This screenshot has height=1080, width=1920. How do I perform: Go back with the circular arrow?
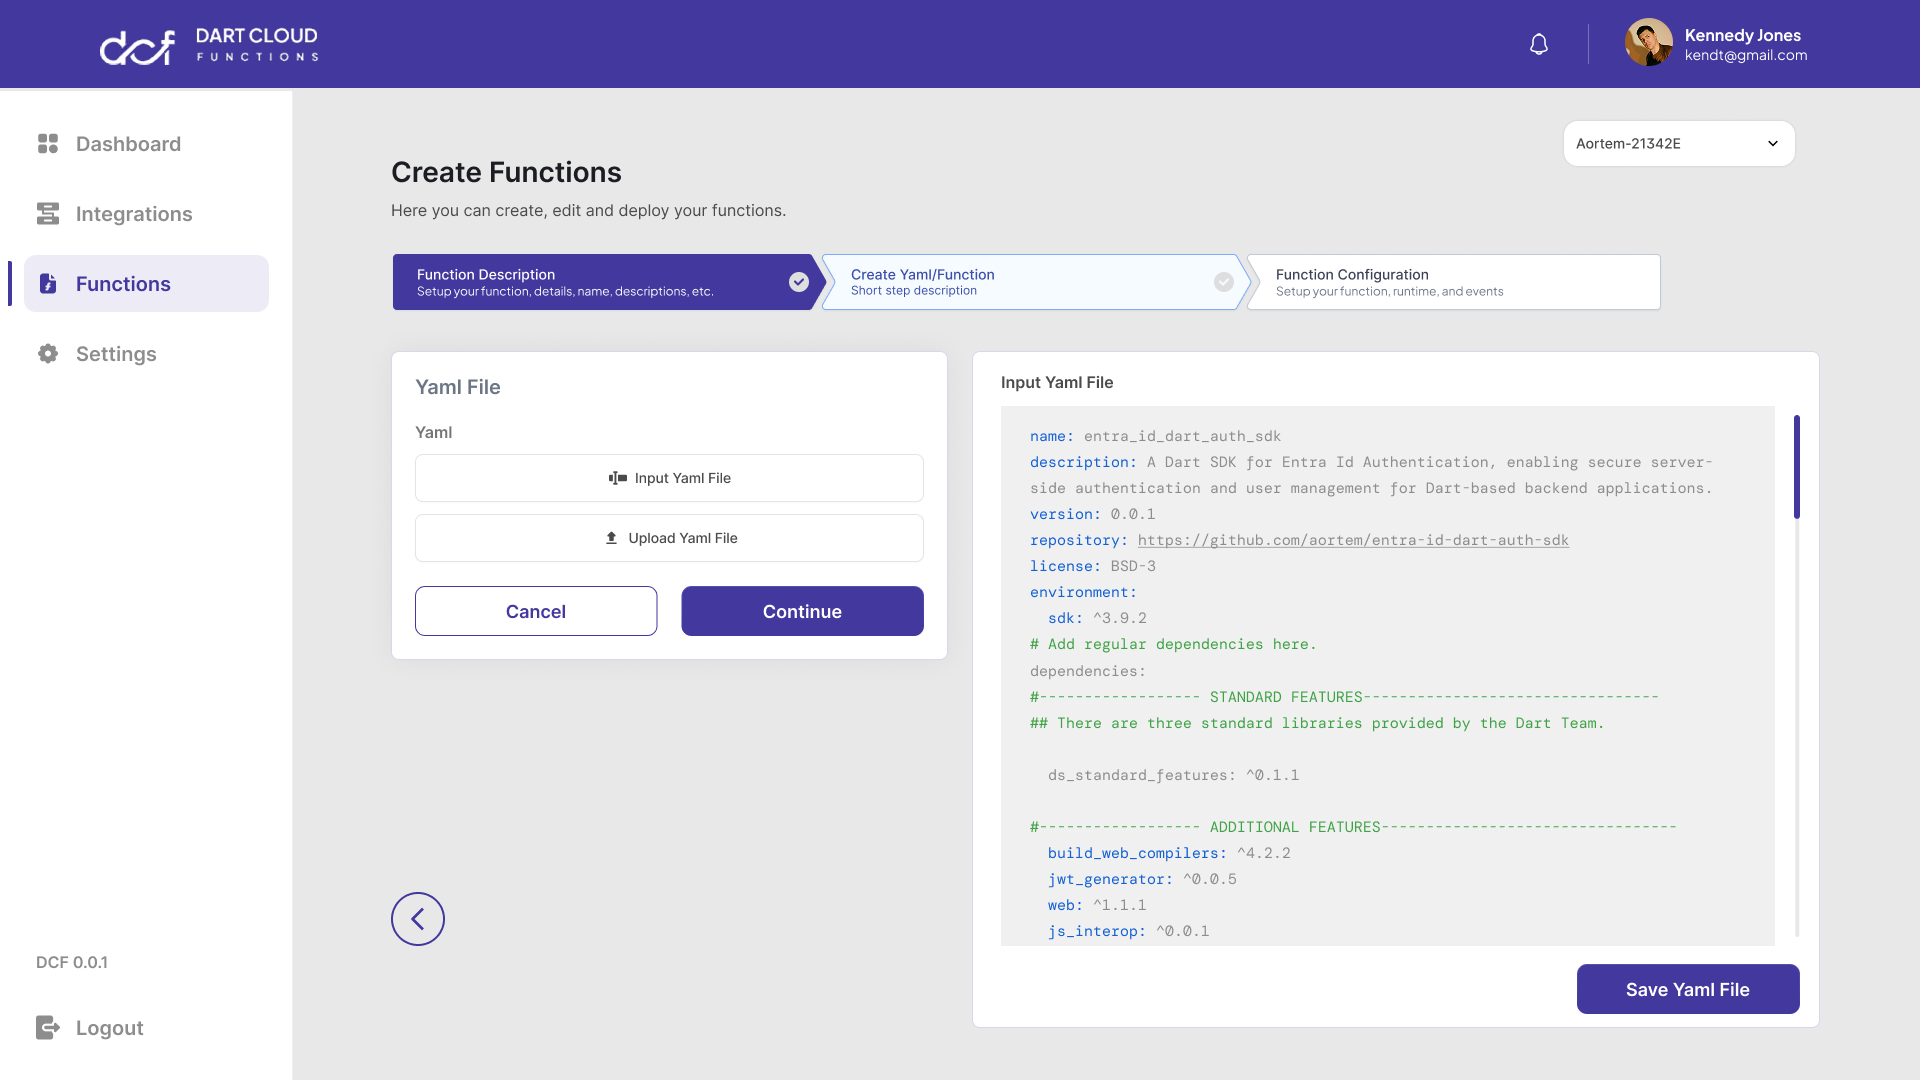(418, 919)
